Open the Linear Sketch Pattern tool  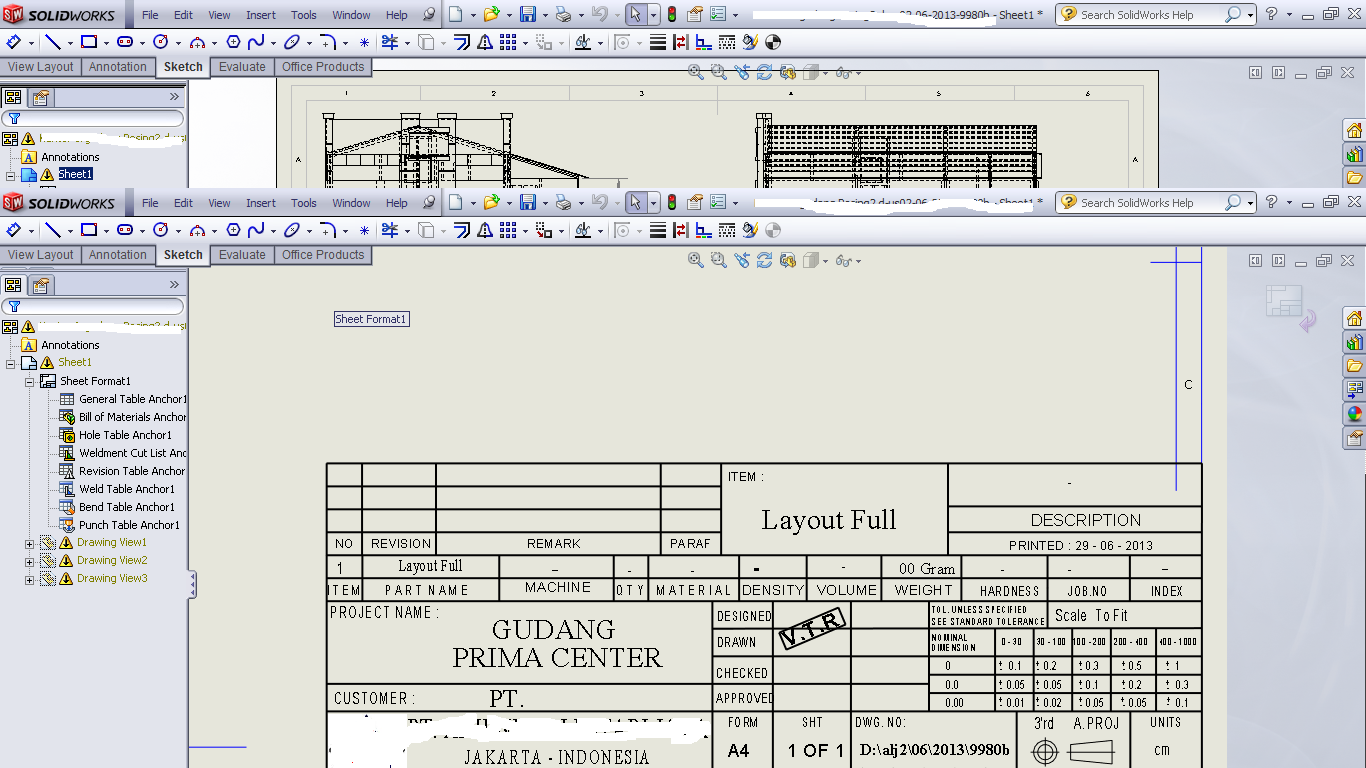[x=508, y=230]
